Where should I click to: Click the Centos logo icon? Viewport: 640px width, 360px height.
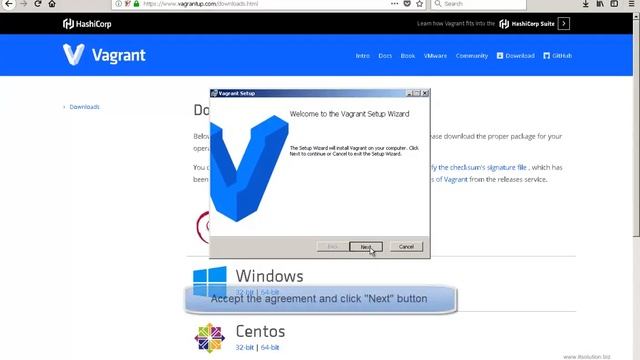209,338
